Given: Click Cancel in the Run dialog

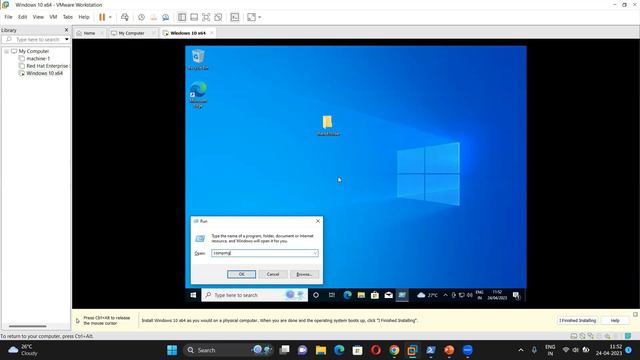Looking at the screenshot, I should tap(273, 274).
